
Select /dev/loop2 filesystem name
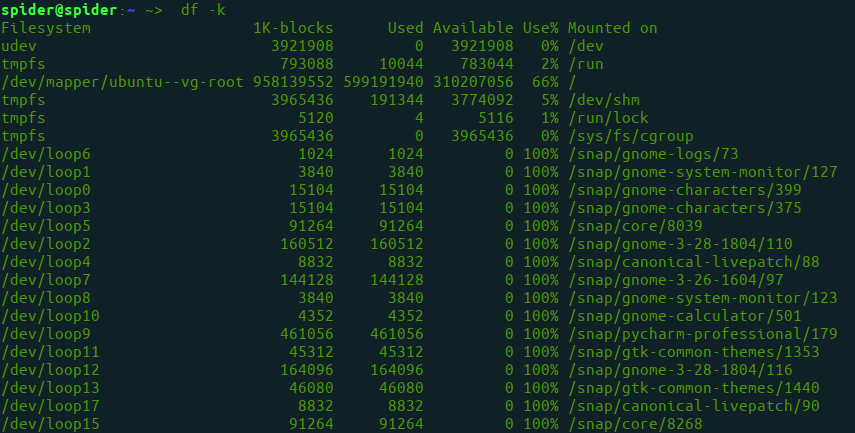[x=46, y=244]
